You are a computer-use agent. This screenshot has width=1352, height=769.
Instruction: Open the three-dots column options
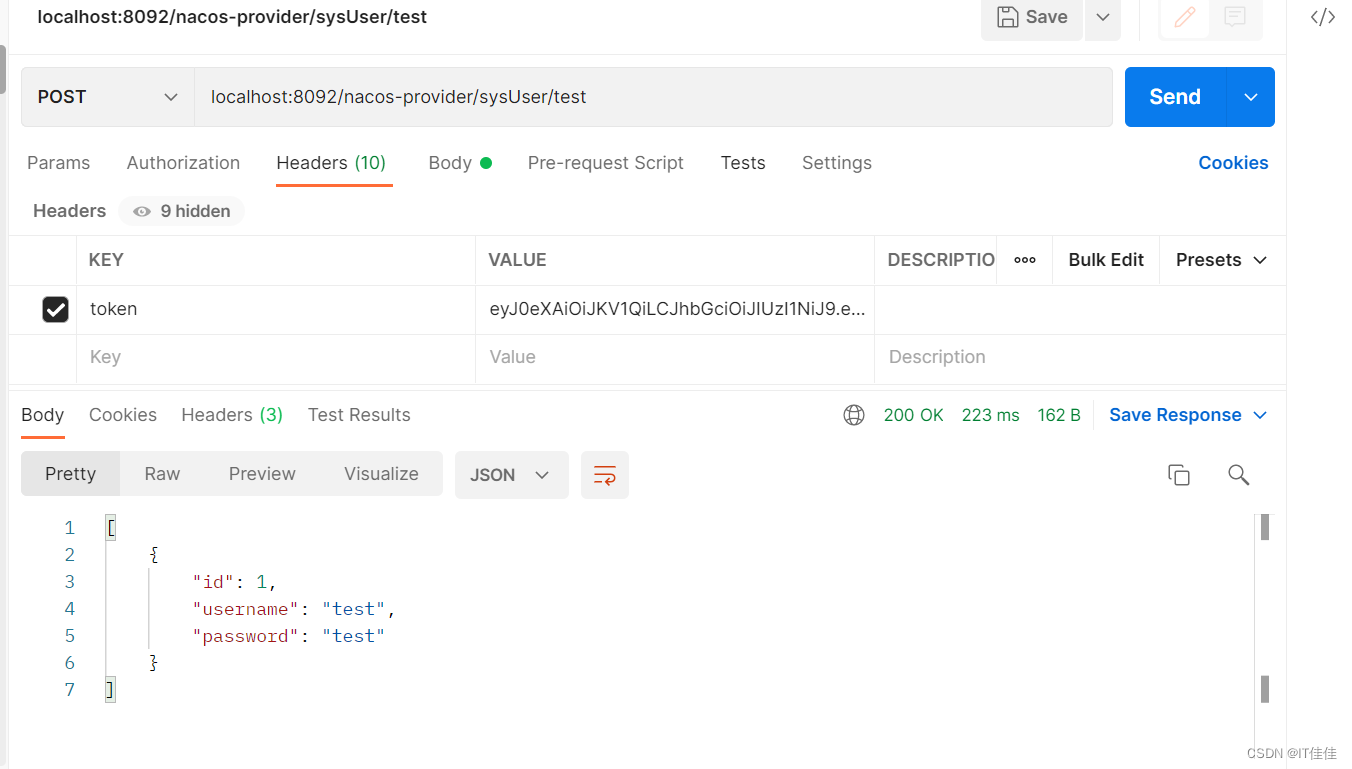pos(1025,260)
